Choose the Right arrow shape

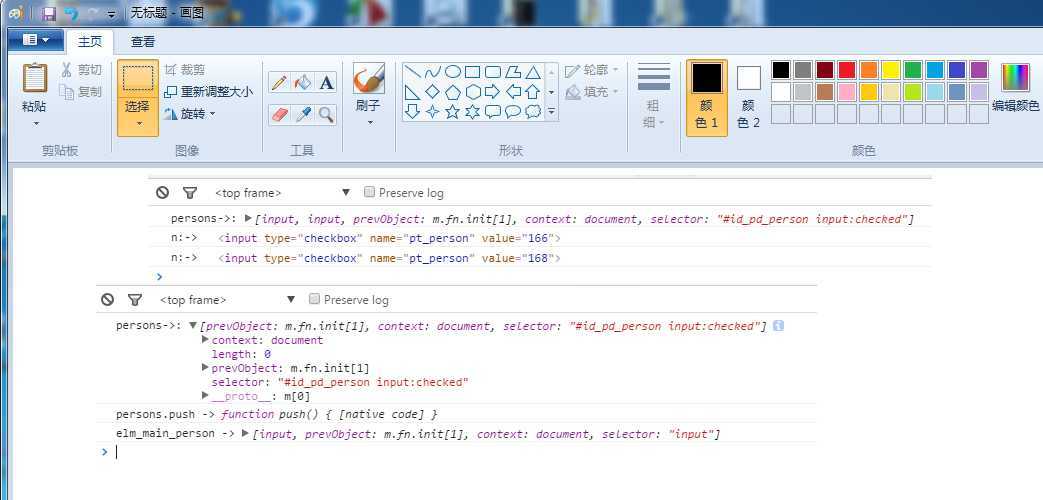click(x=493, y=92)
